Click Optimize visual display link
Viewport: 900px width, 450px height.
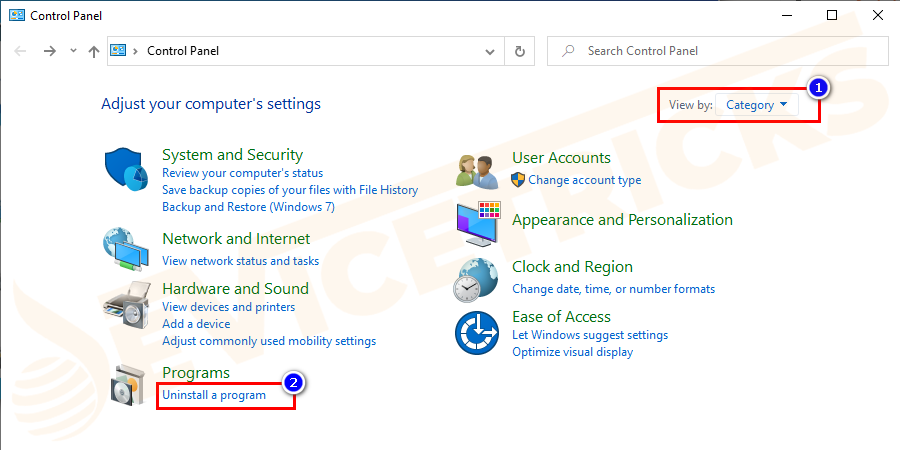point(572,352)
